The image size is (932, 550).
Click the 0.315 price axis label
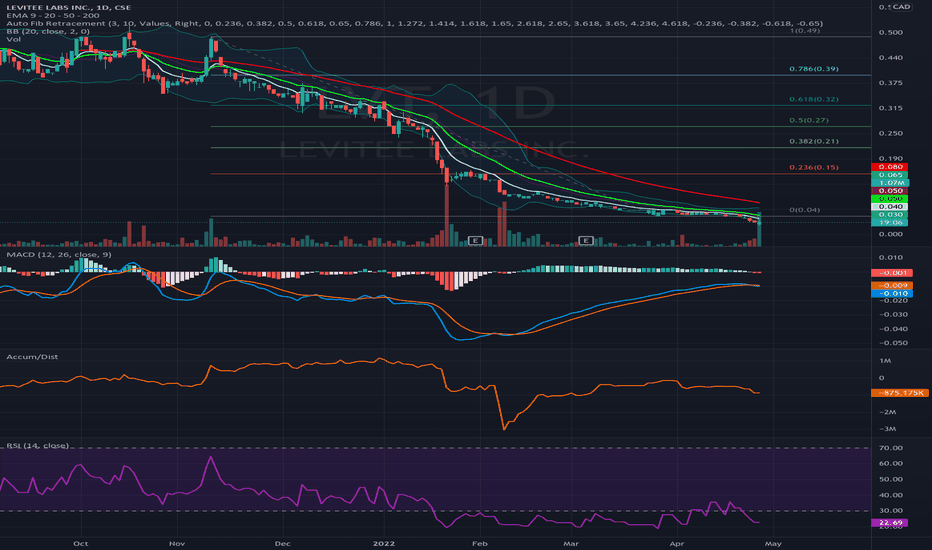(x=890, y=108)
